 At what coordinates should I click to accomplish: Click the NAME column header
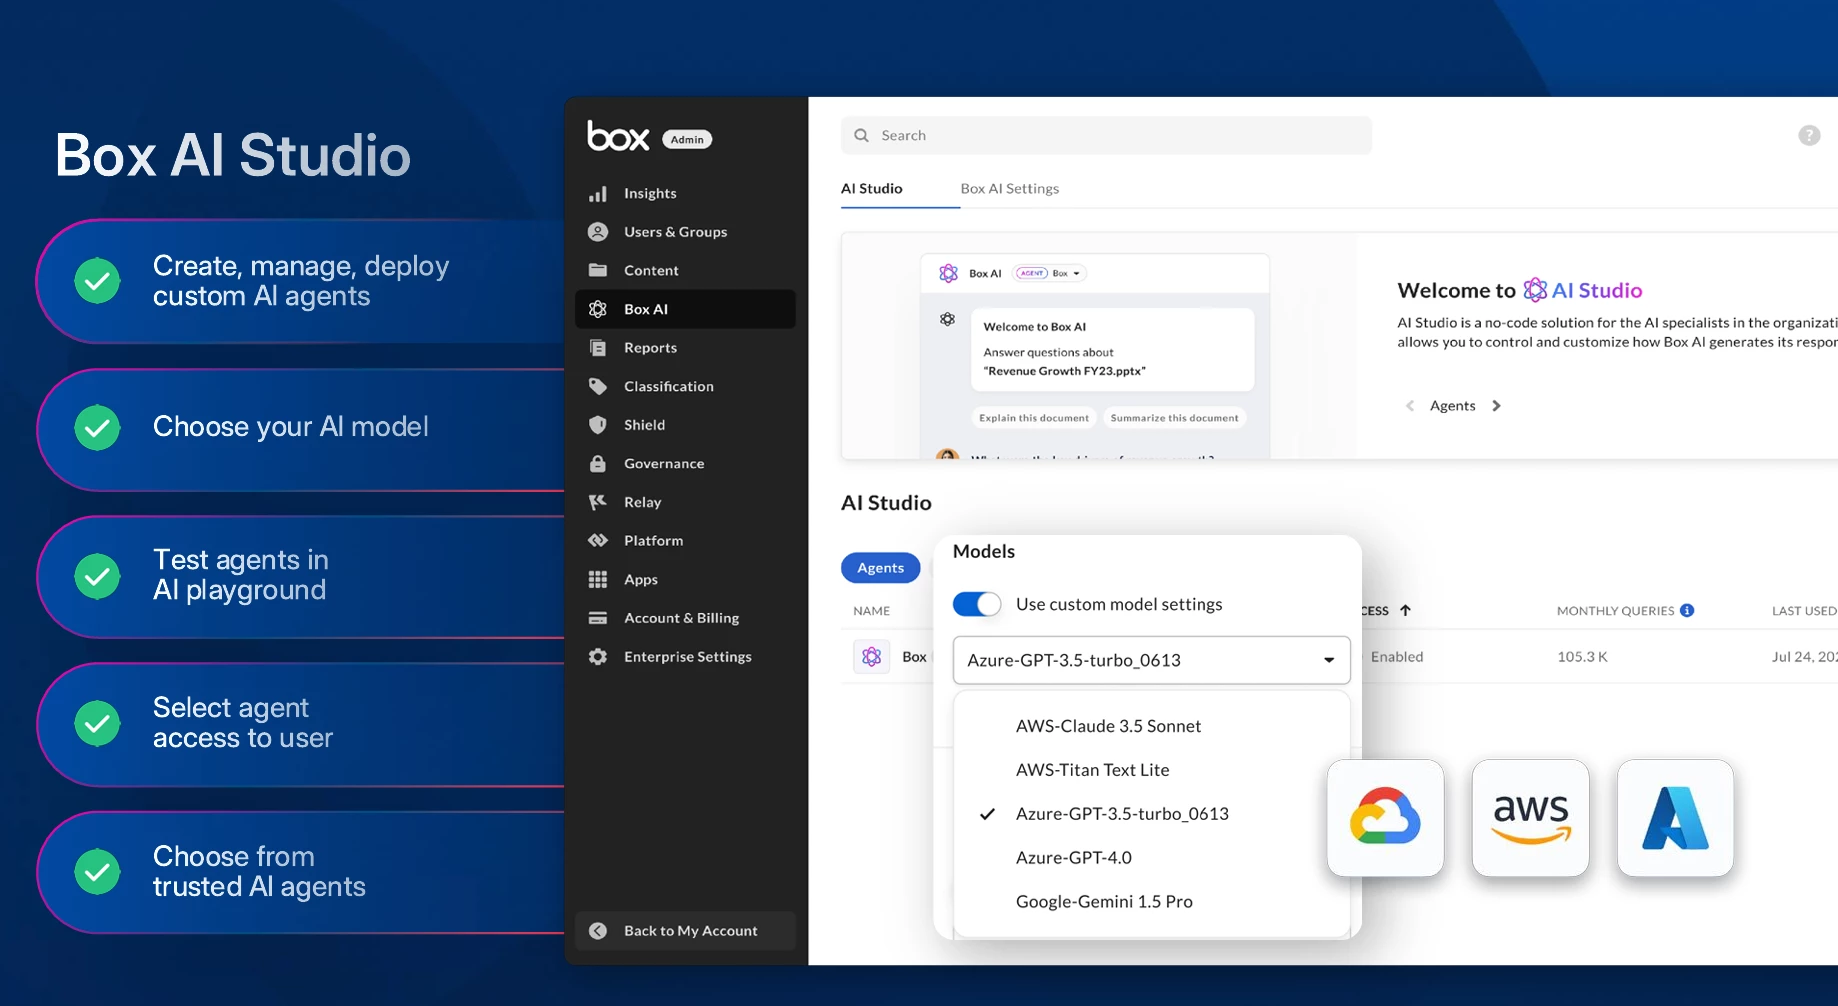[x=872, y=611]
